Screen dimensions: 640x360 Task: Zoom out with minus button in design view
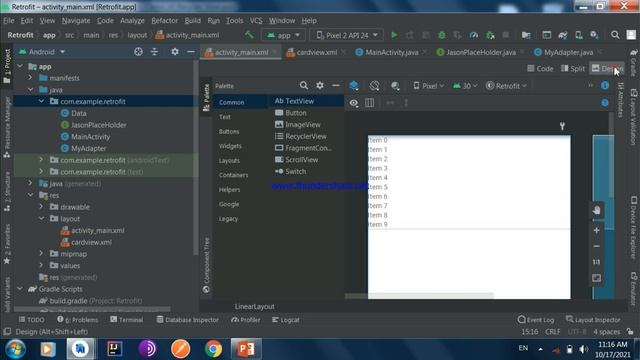596,246
